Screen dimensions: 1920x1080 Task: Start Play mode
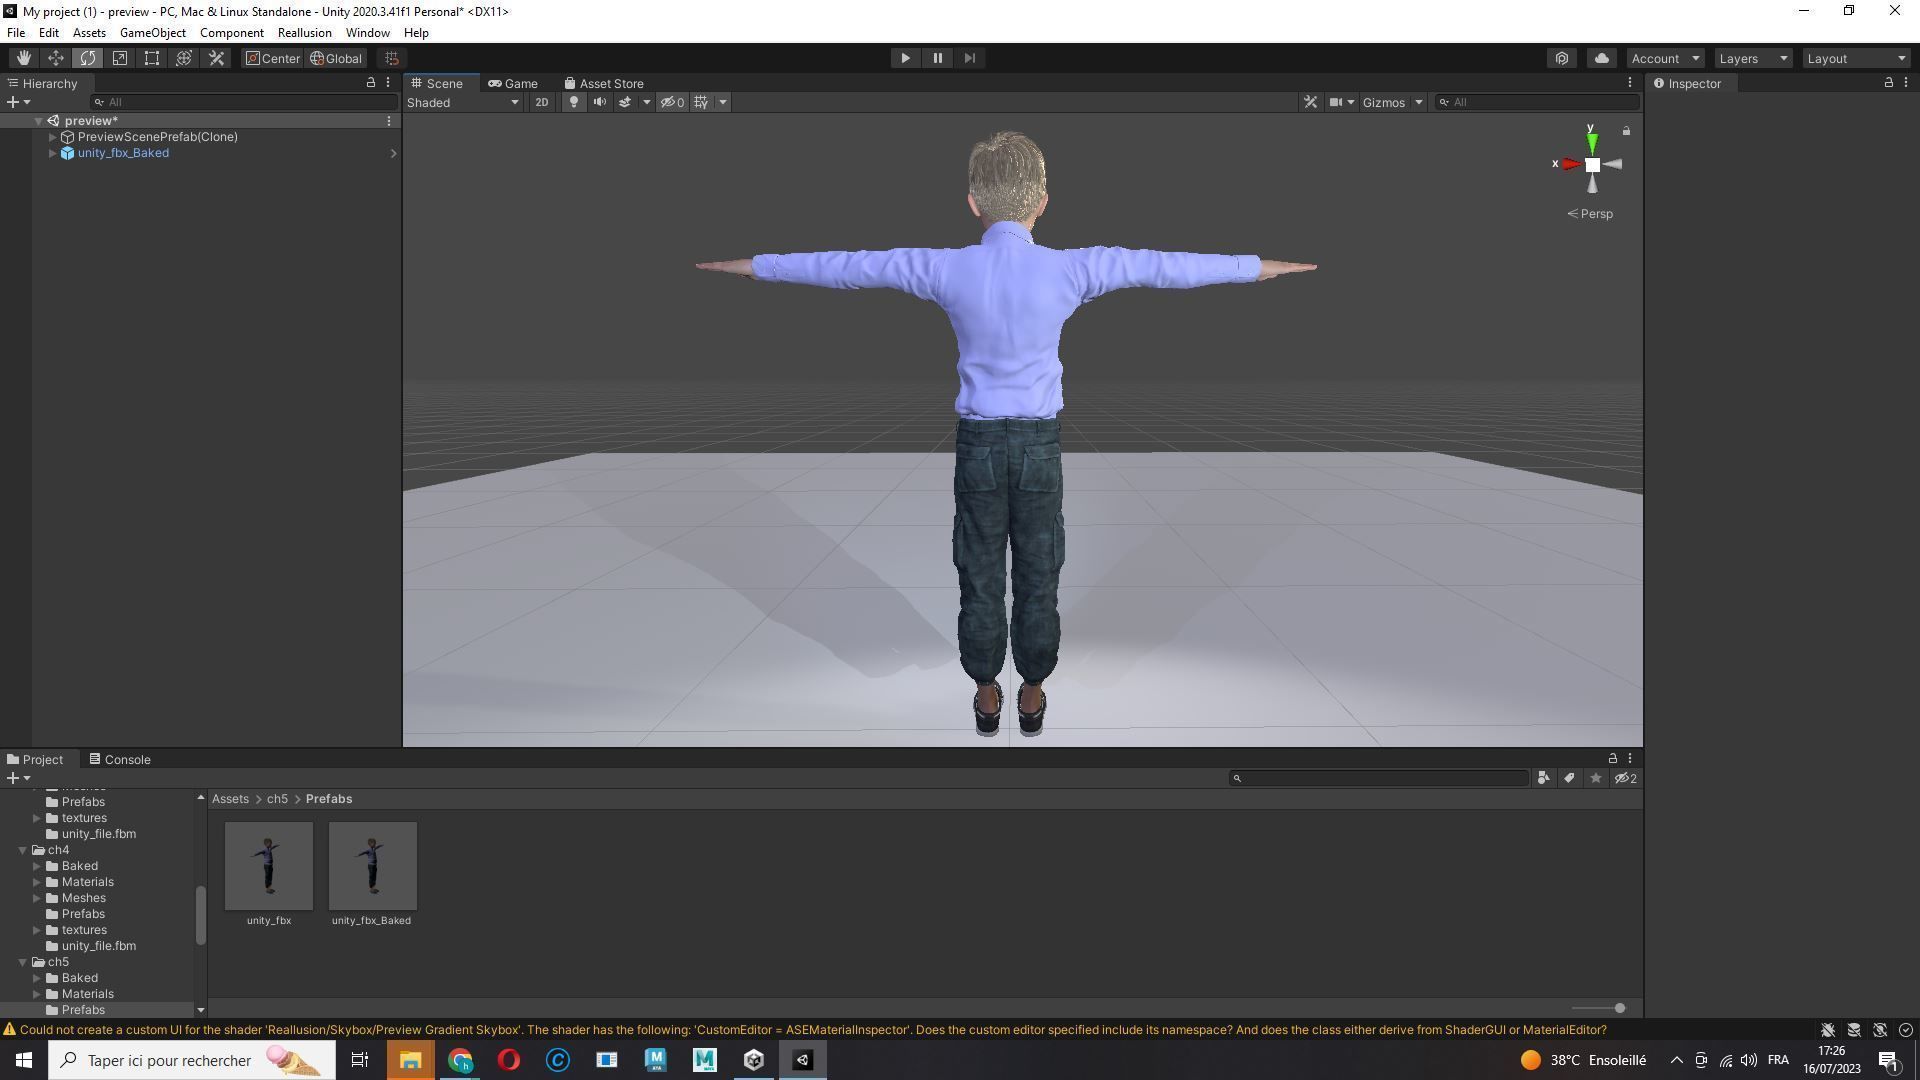click(905, 58)
